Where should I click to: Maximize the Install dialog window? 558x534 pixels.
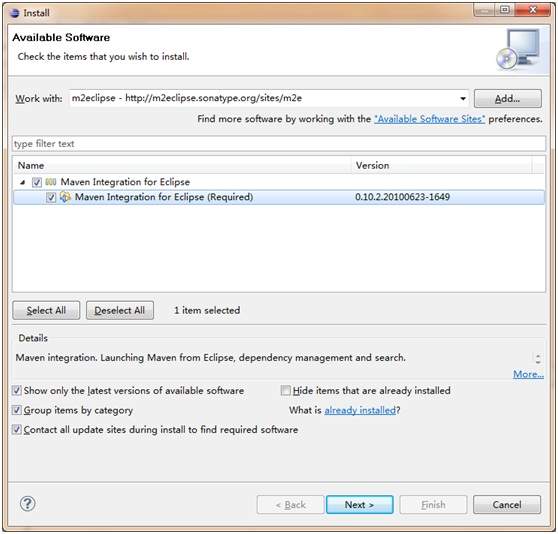point(505,10)
